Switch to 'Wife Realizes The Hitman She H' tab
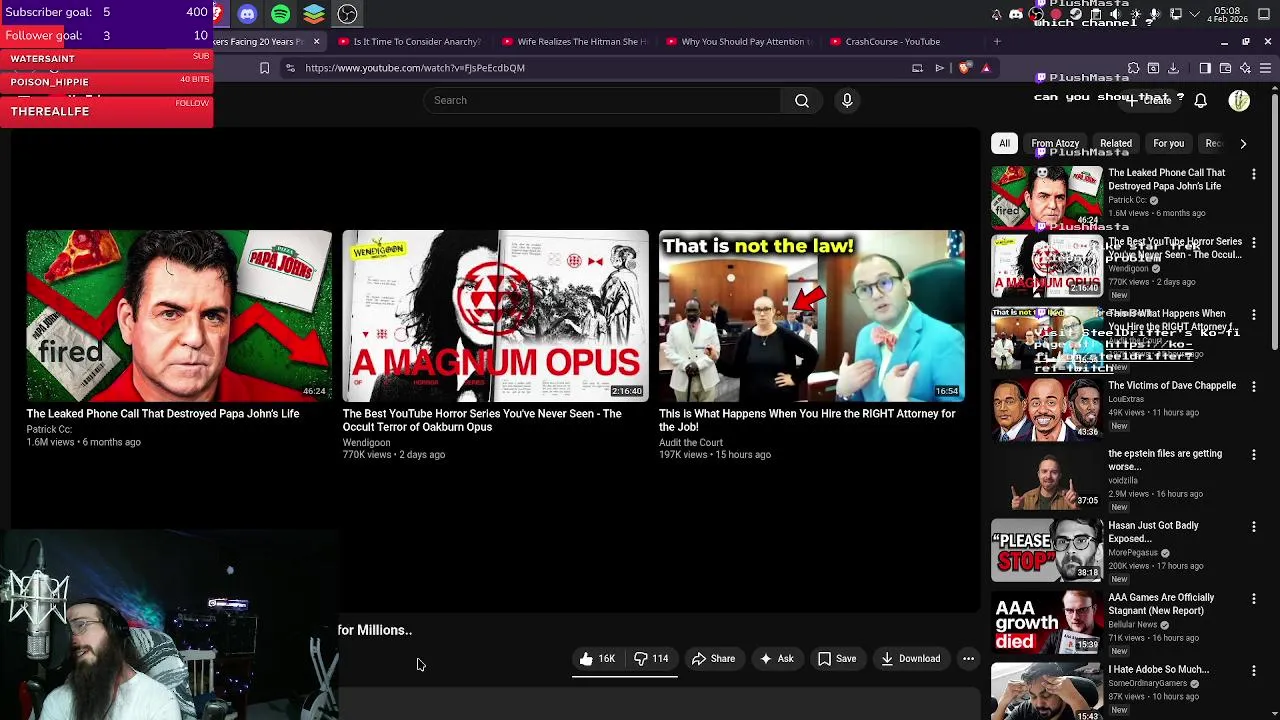This screenshot has height=720, width=1280. (x=574, y=42)
